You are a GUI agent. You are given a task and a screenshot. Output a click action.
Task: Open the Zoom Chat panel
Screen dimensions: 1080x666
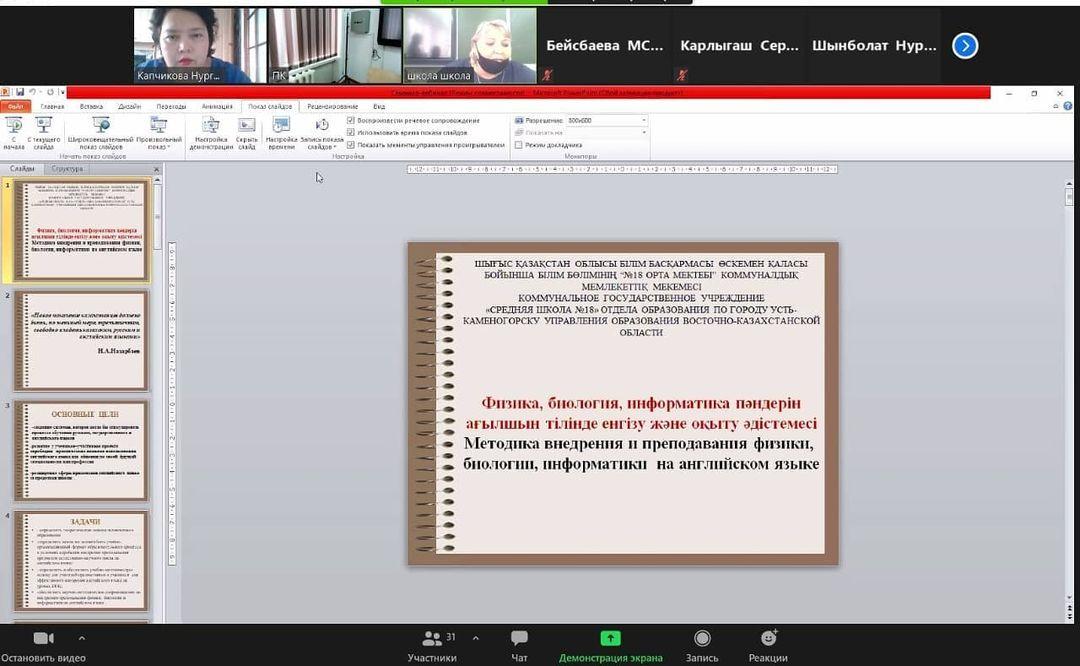pos(519,646)
